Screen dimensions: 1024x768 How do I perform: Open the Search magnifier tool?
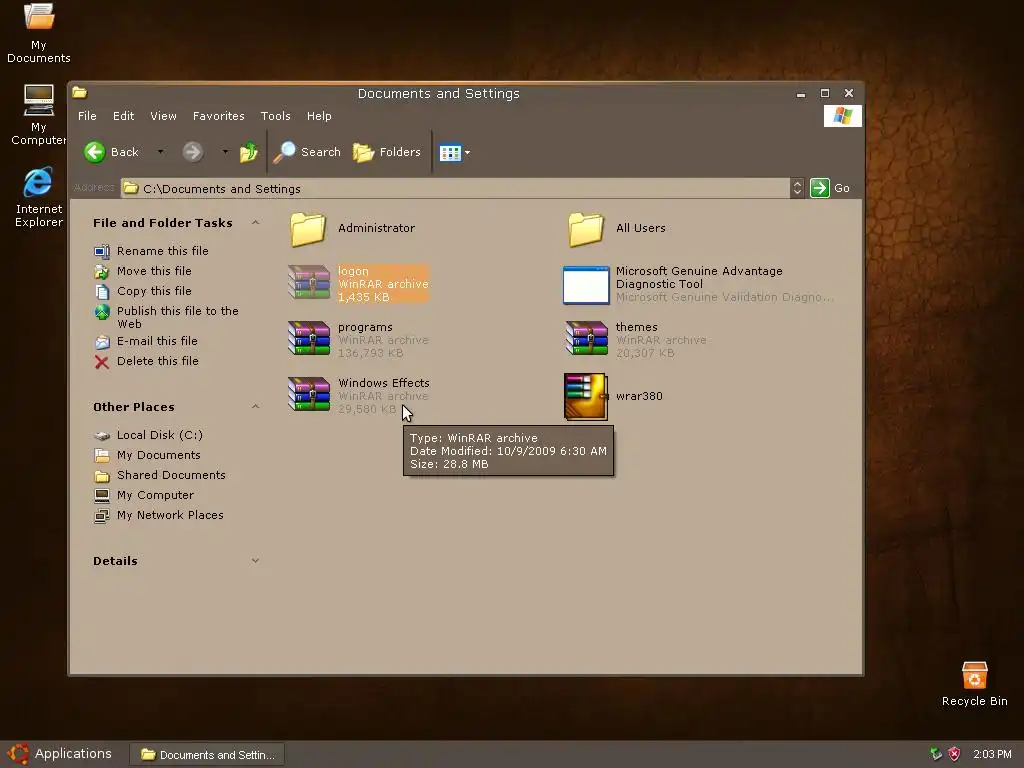tap(306, 152)
